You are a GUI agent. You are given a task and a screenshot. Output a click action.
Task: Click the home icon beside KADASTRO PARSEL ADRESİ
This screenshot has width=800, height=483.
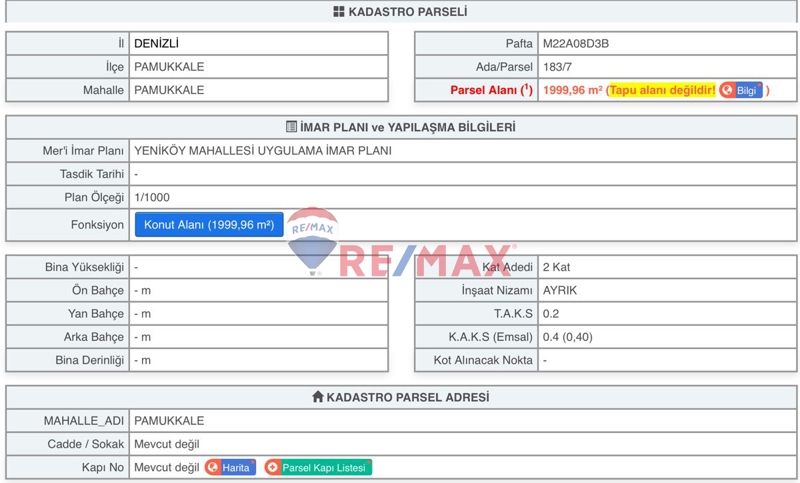click(317, 397)
